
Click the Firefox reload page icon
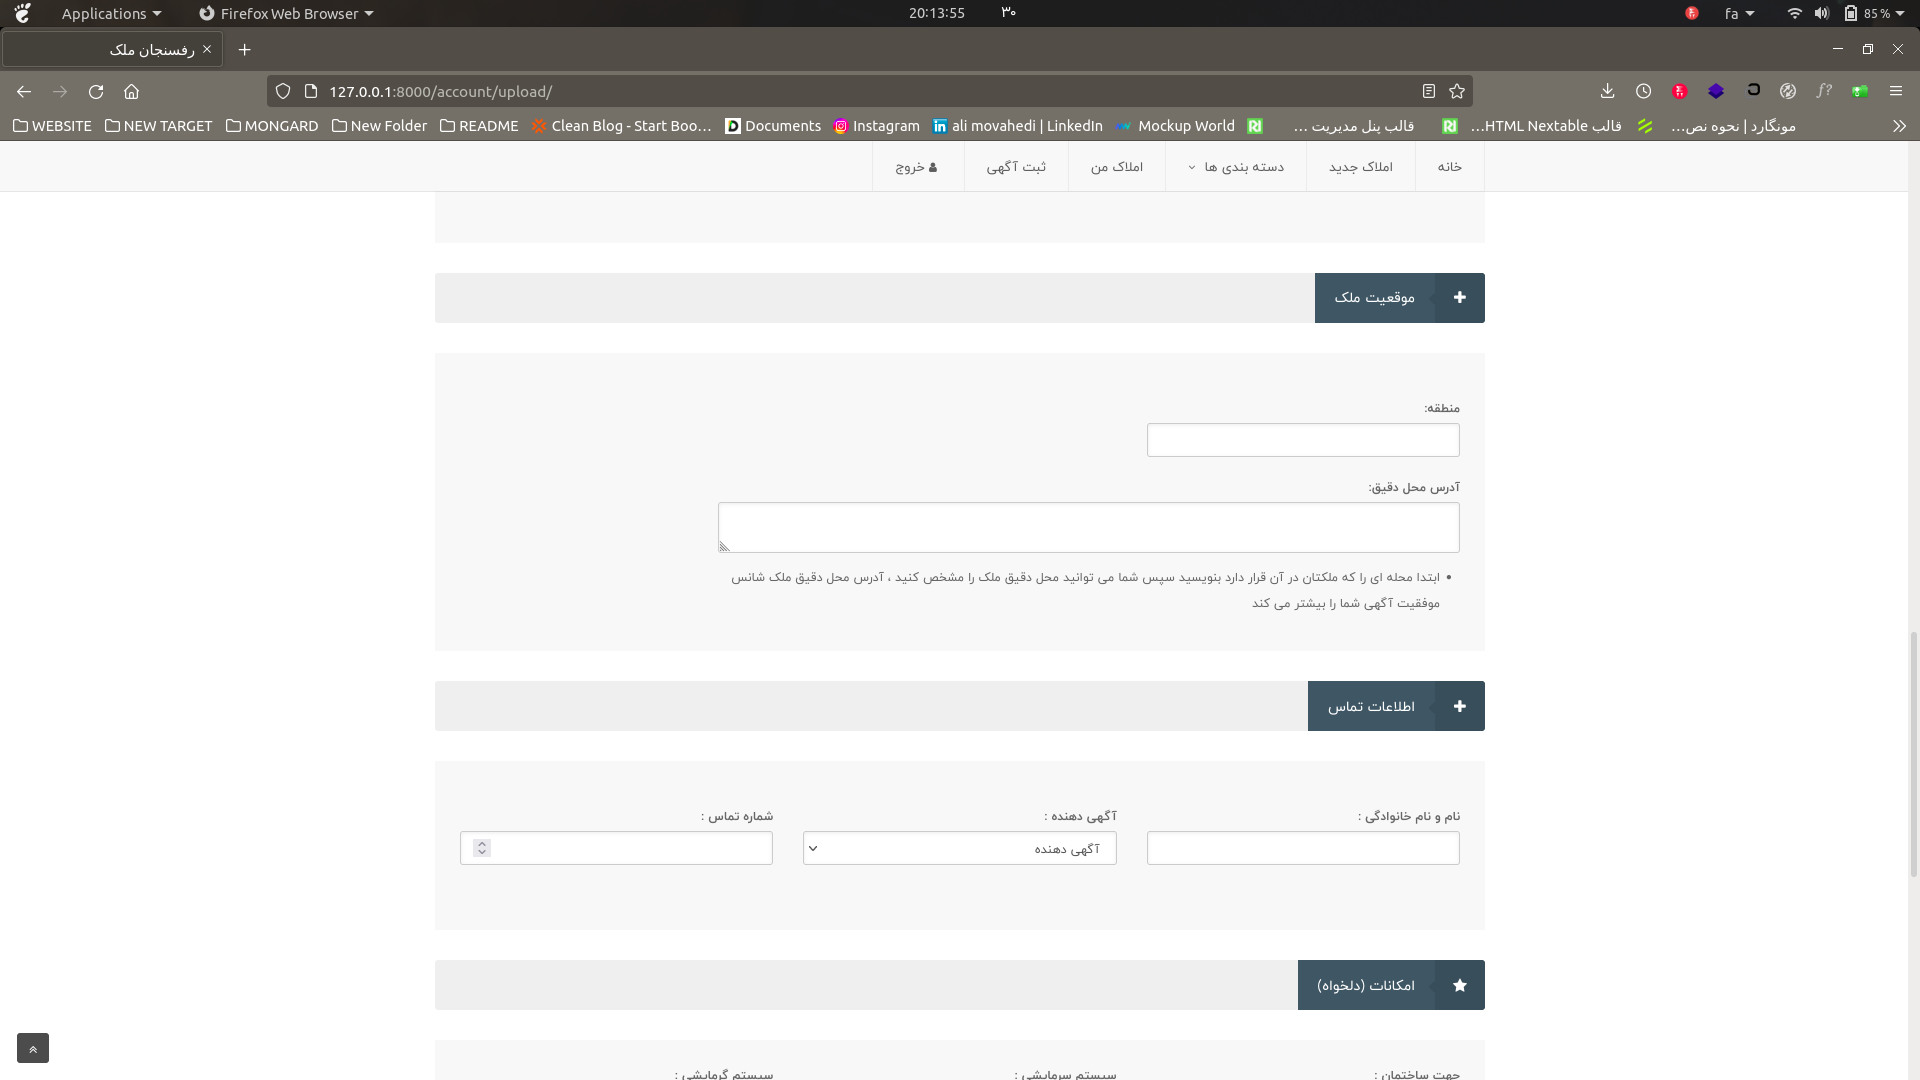pos(96,91)
